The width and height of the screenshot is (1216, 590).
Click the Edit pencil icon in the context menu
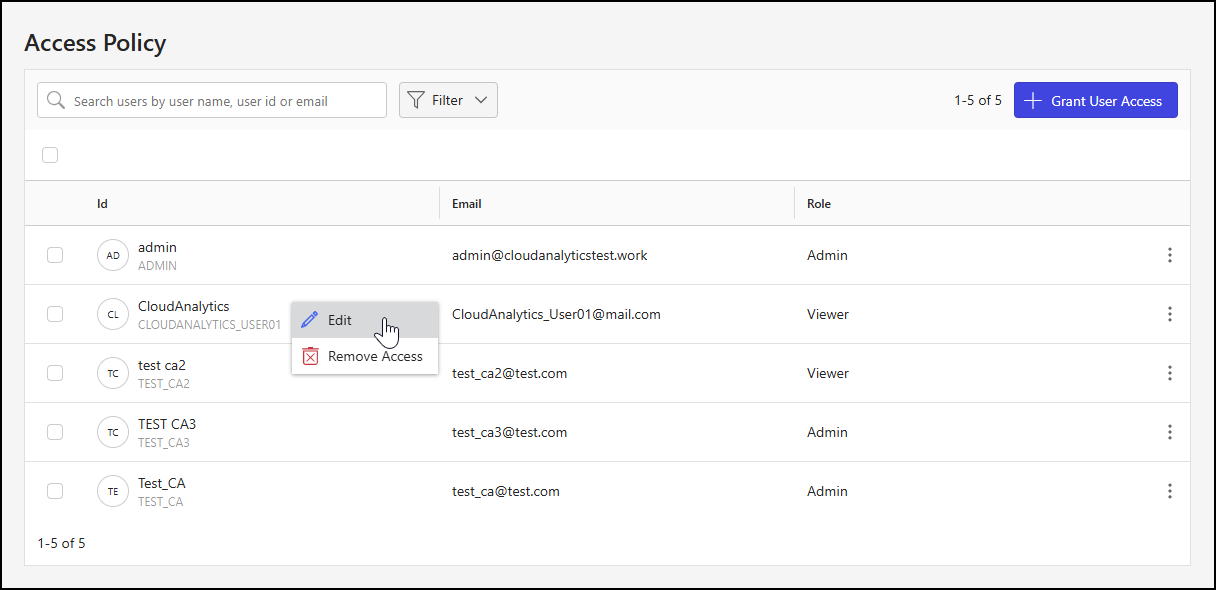309,319
